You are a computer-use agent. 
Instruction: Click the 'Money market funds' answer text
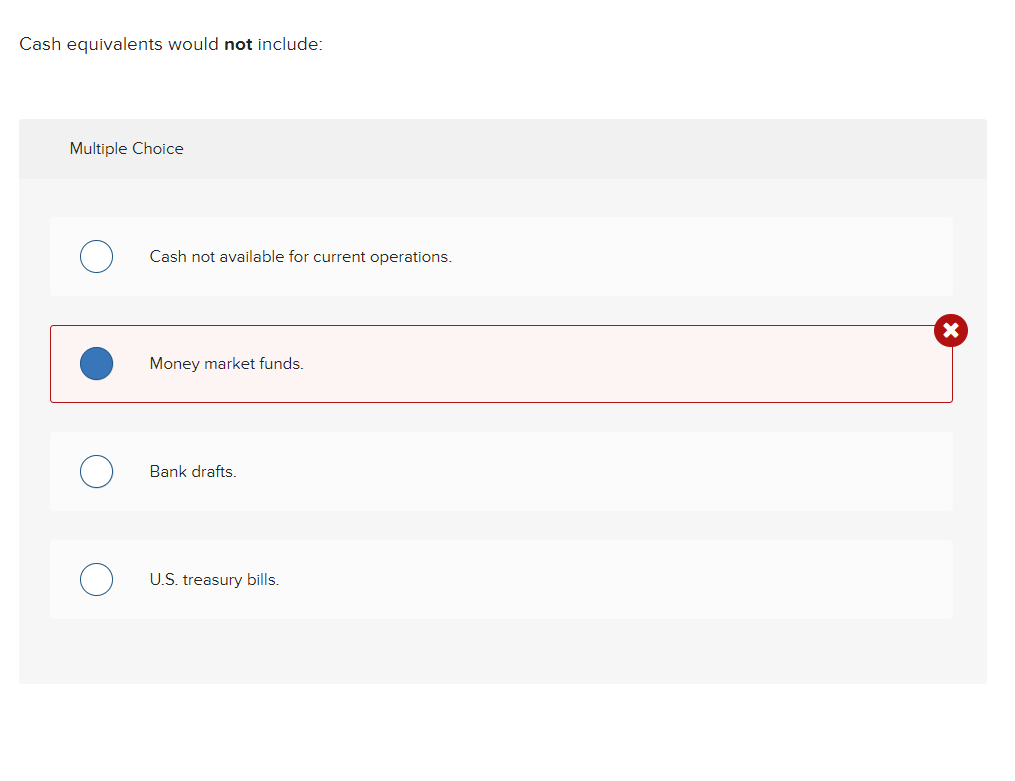[226, 363]
